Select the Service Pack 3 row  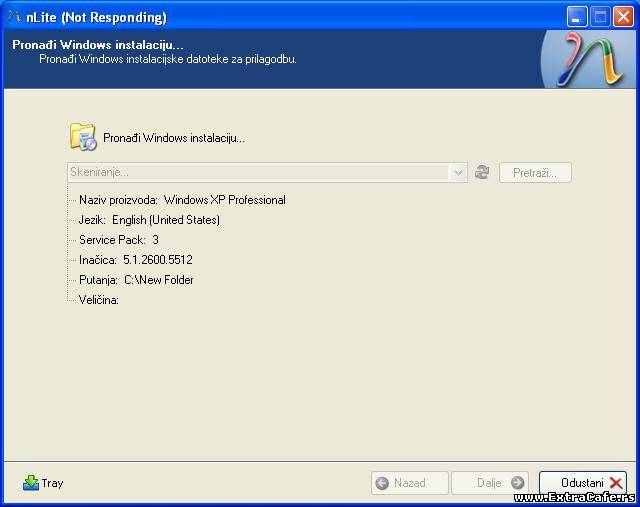pos(119,240)
